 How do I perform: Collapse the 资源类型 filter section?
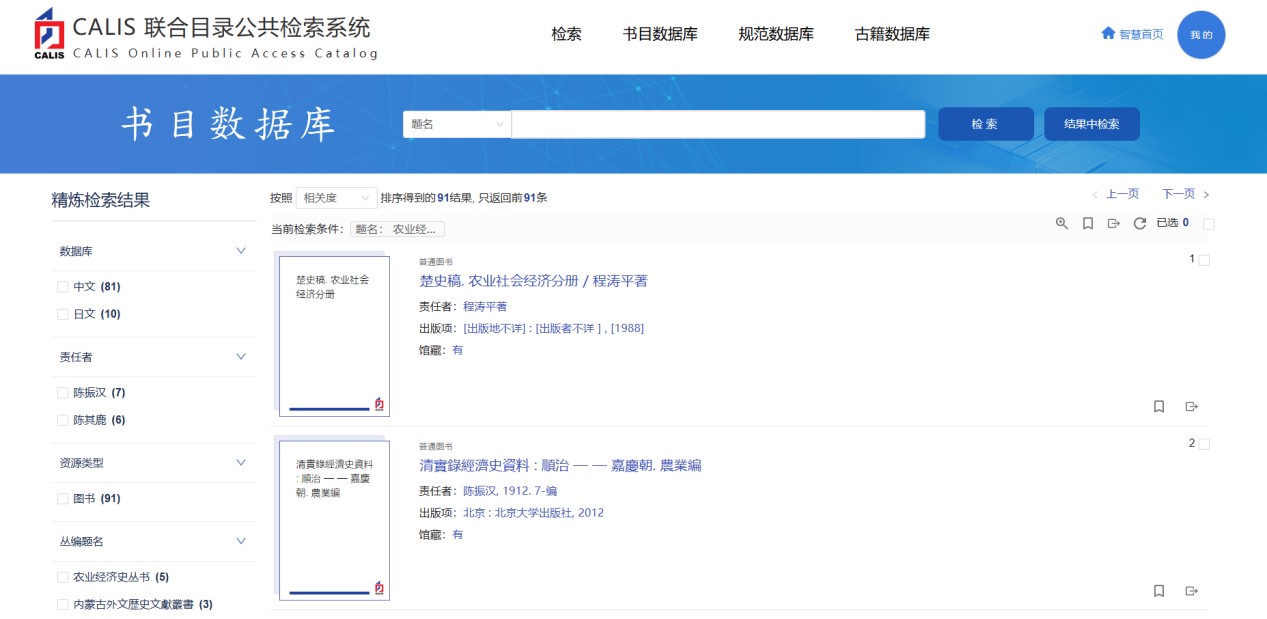click(x=240, y=462)
